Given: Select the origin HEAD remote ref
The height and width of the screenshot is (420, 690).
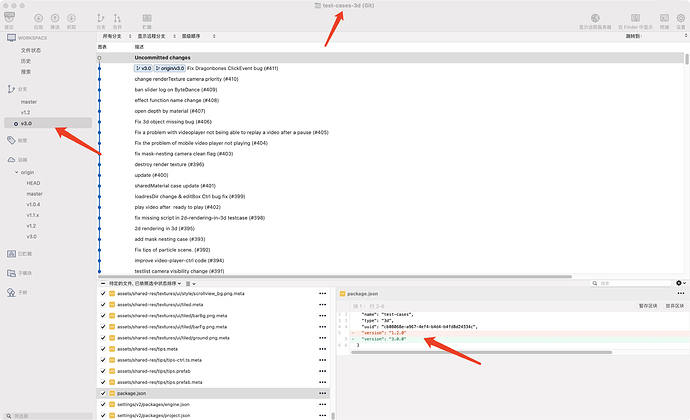Looking at the screenshot, I should [33, 183].
